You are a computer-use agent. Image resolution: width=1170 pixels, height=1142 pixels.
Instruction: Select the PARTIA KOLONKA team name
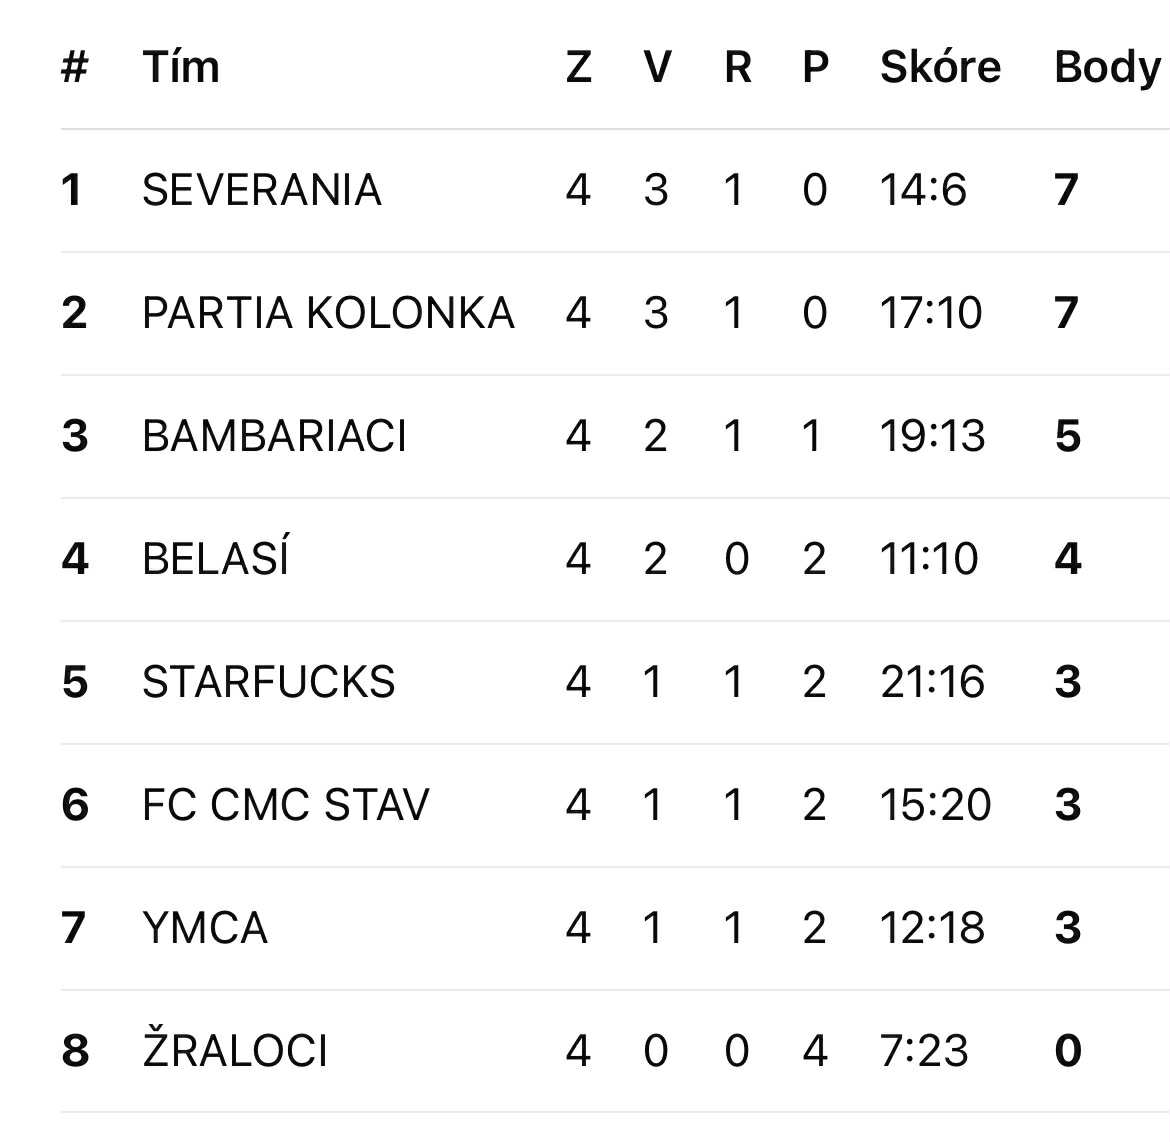tap(328, 313)
